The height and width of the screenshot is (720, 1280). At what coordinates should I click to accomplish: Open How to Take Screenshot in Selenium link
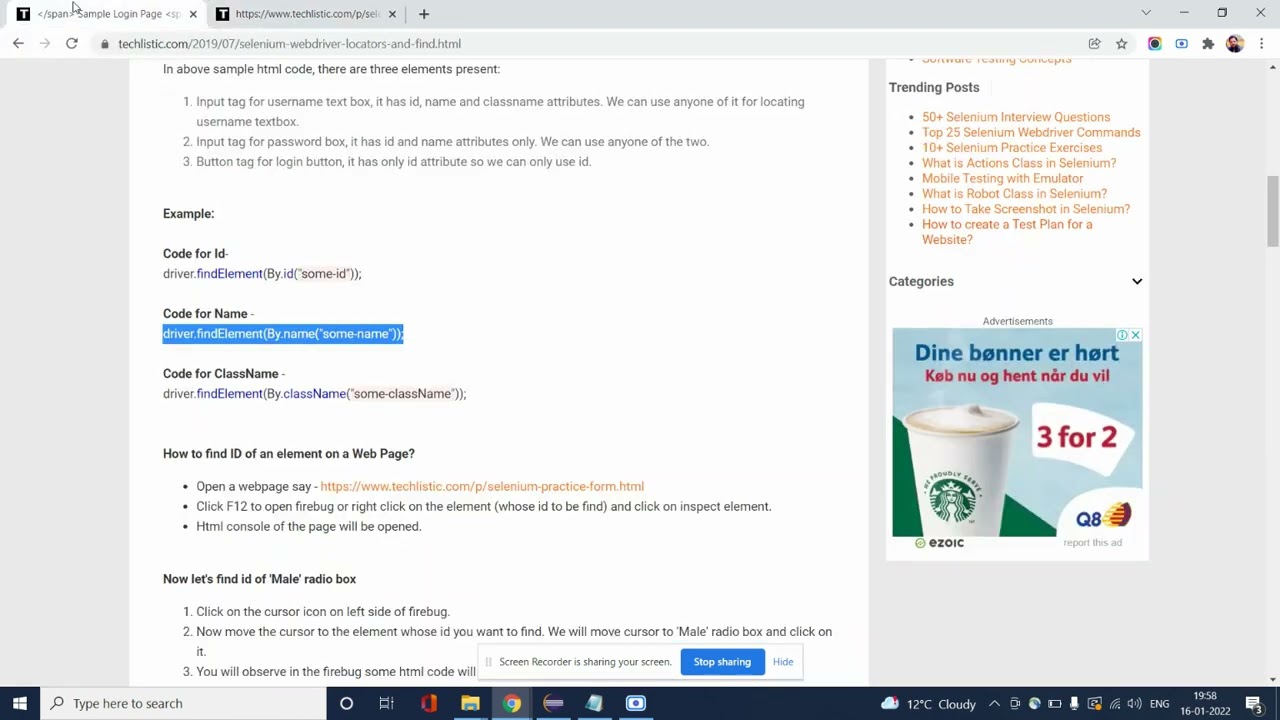1025,209
